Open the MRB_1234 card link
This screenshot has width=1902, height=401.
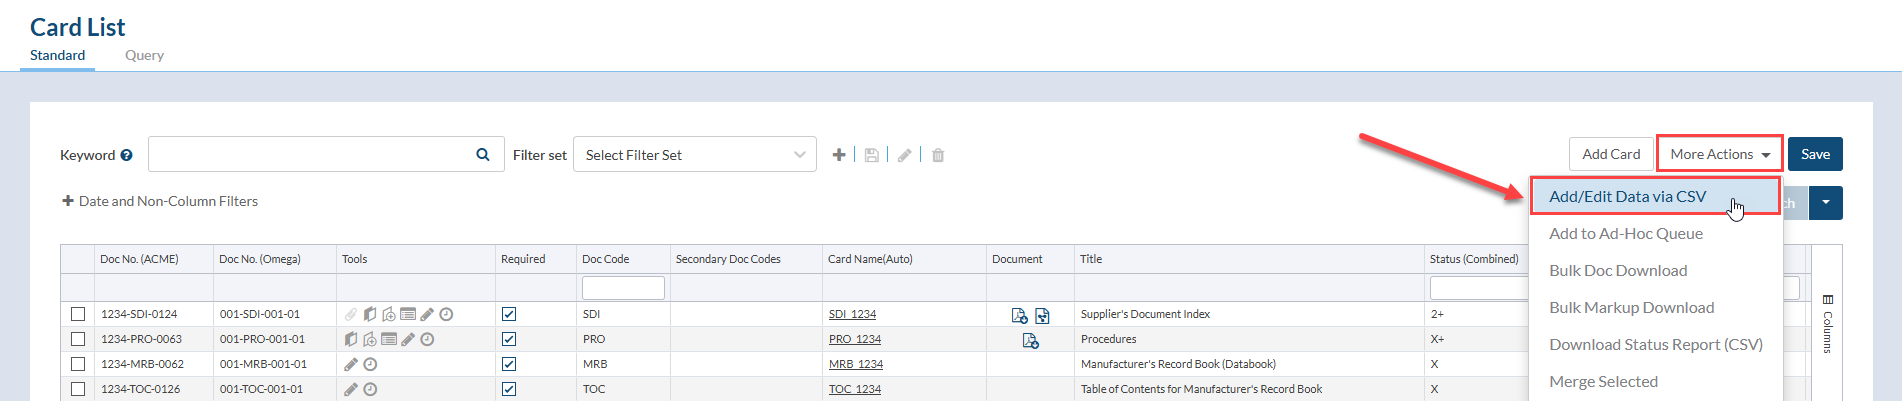[x=856, y=364]
